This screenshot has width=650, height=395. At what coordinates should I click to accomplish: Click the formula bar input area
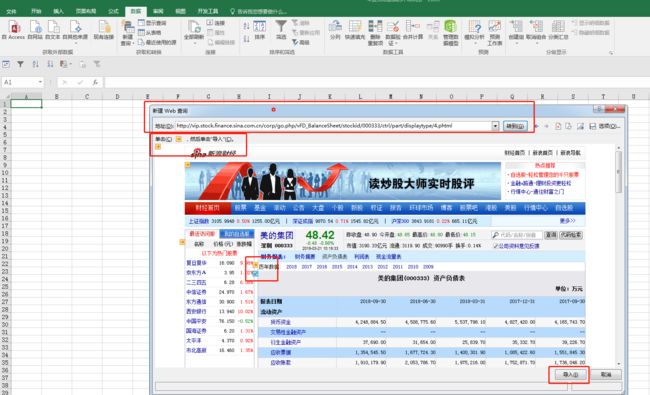(x=376, y=82)
